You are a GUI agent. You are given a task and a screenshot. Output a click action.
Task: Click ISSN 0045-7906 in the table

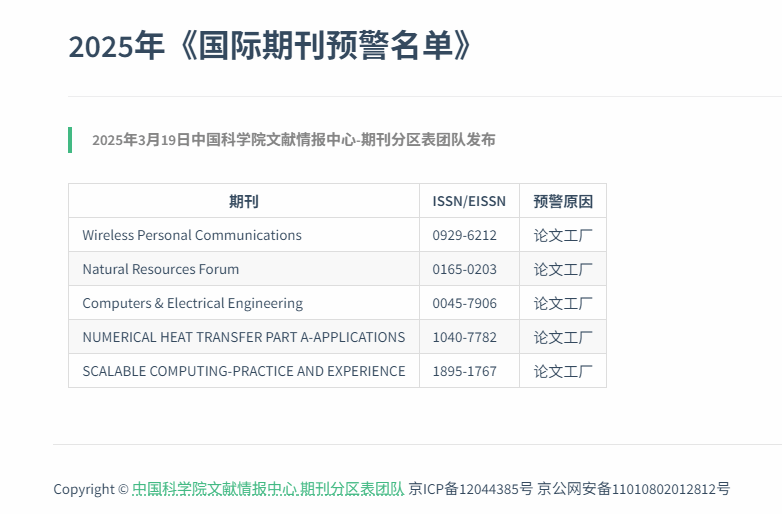(464, 303)
